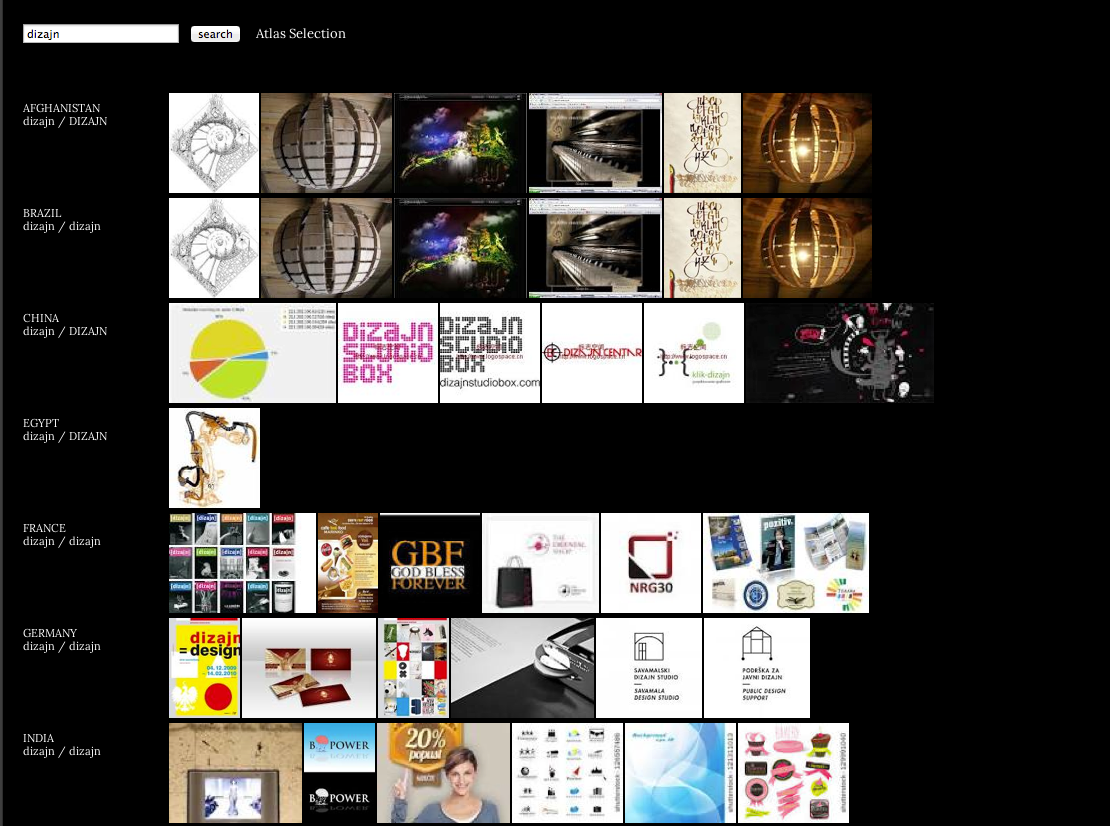Open Oriental Shop bag branding thumbnail
The width and height of the screenshot is (1110, 826).
[x=540, y=563]
